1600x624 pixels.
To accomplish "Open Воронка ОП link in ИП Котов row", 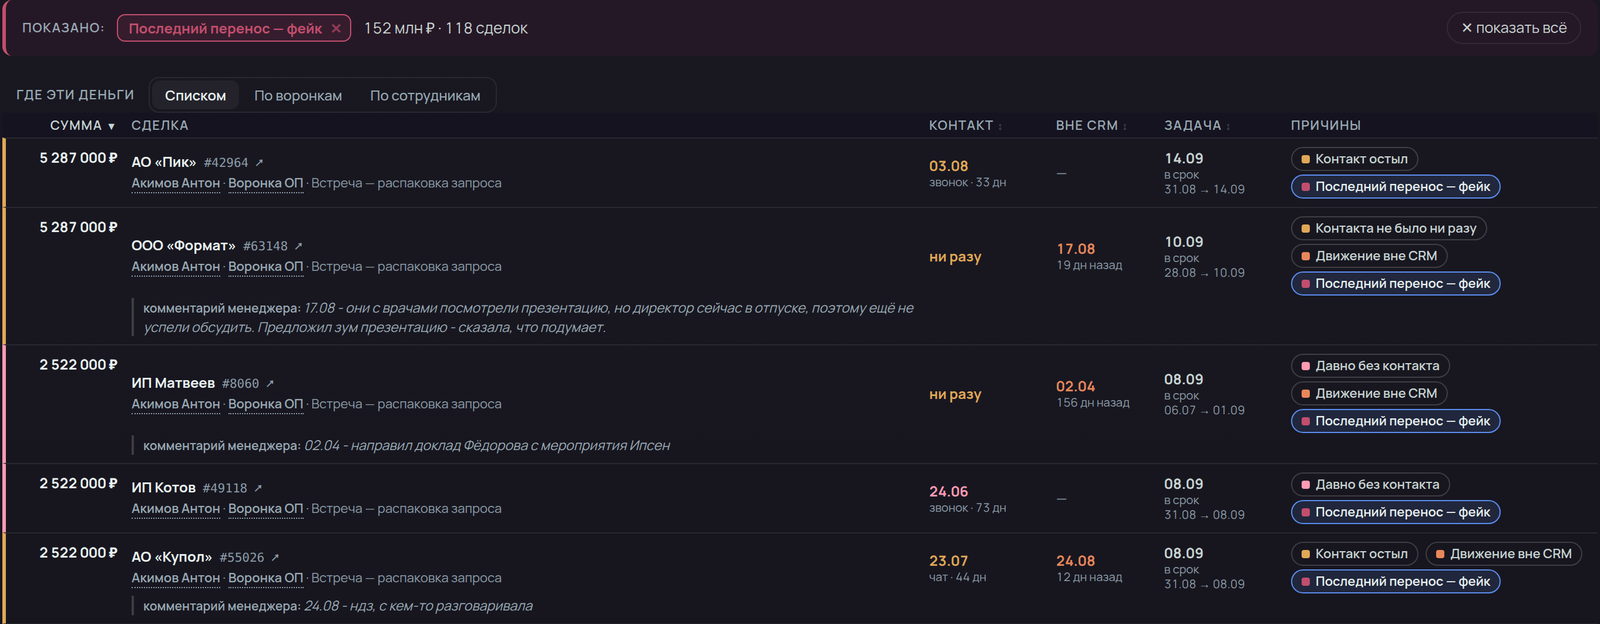I will coord(265,509).
